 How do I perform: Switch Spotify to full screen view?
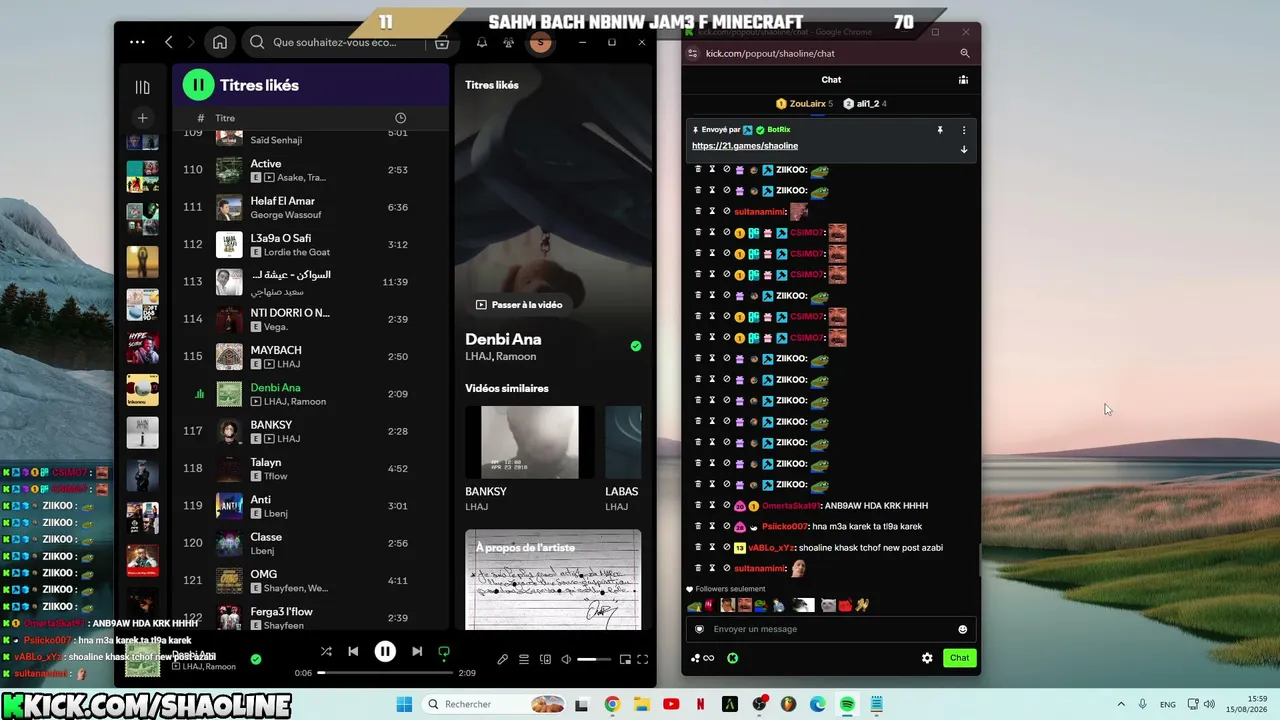[643, 659]
